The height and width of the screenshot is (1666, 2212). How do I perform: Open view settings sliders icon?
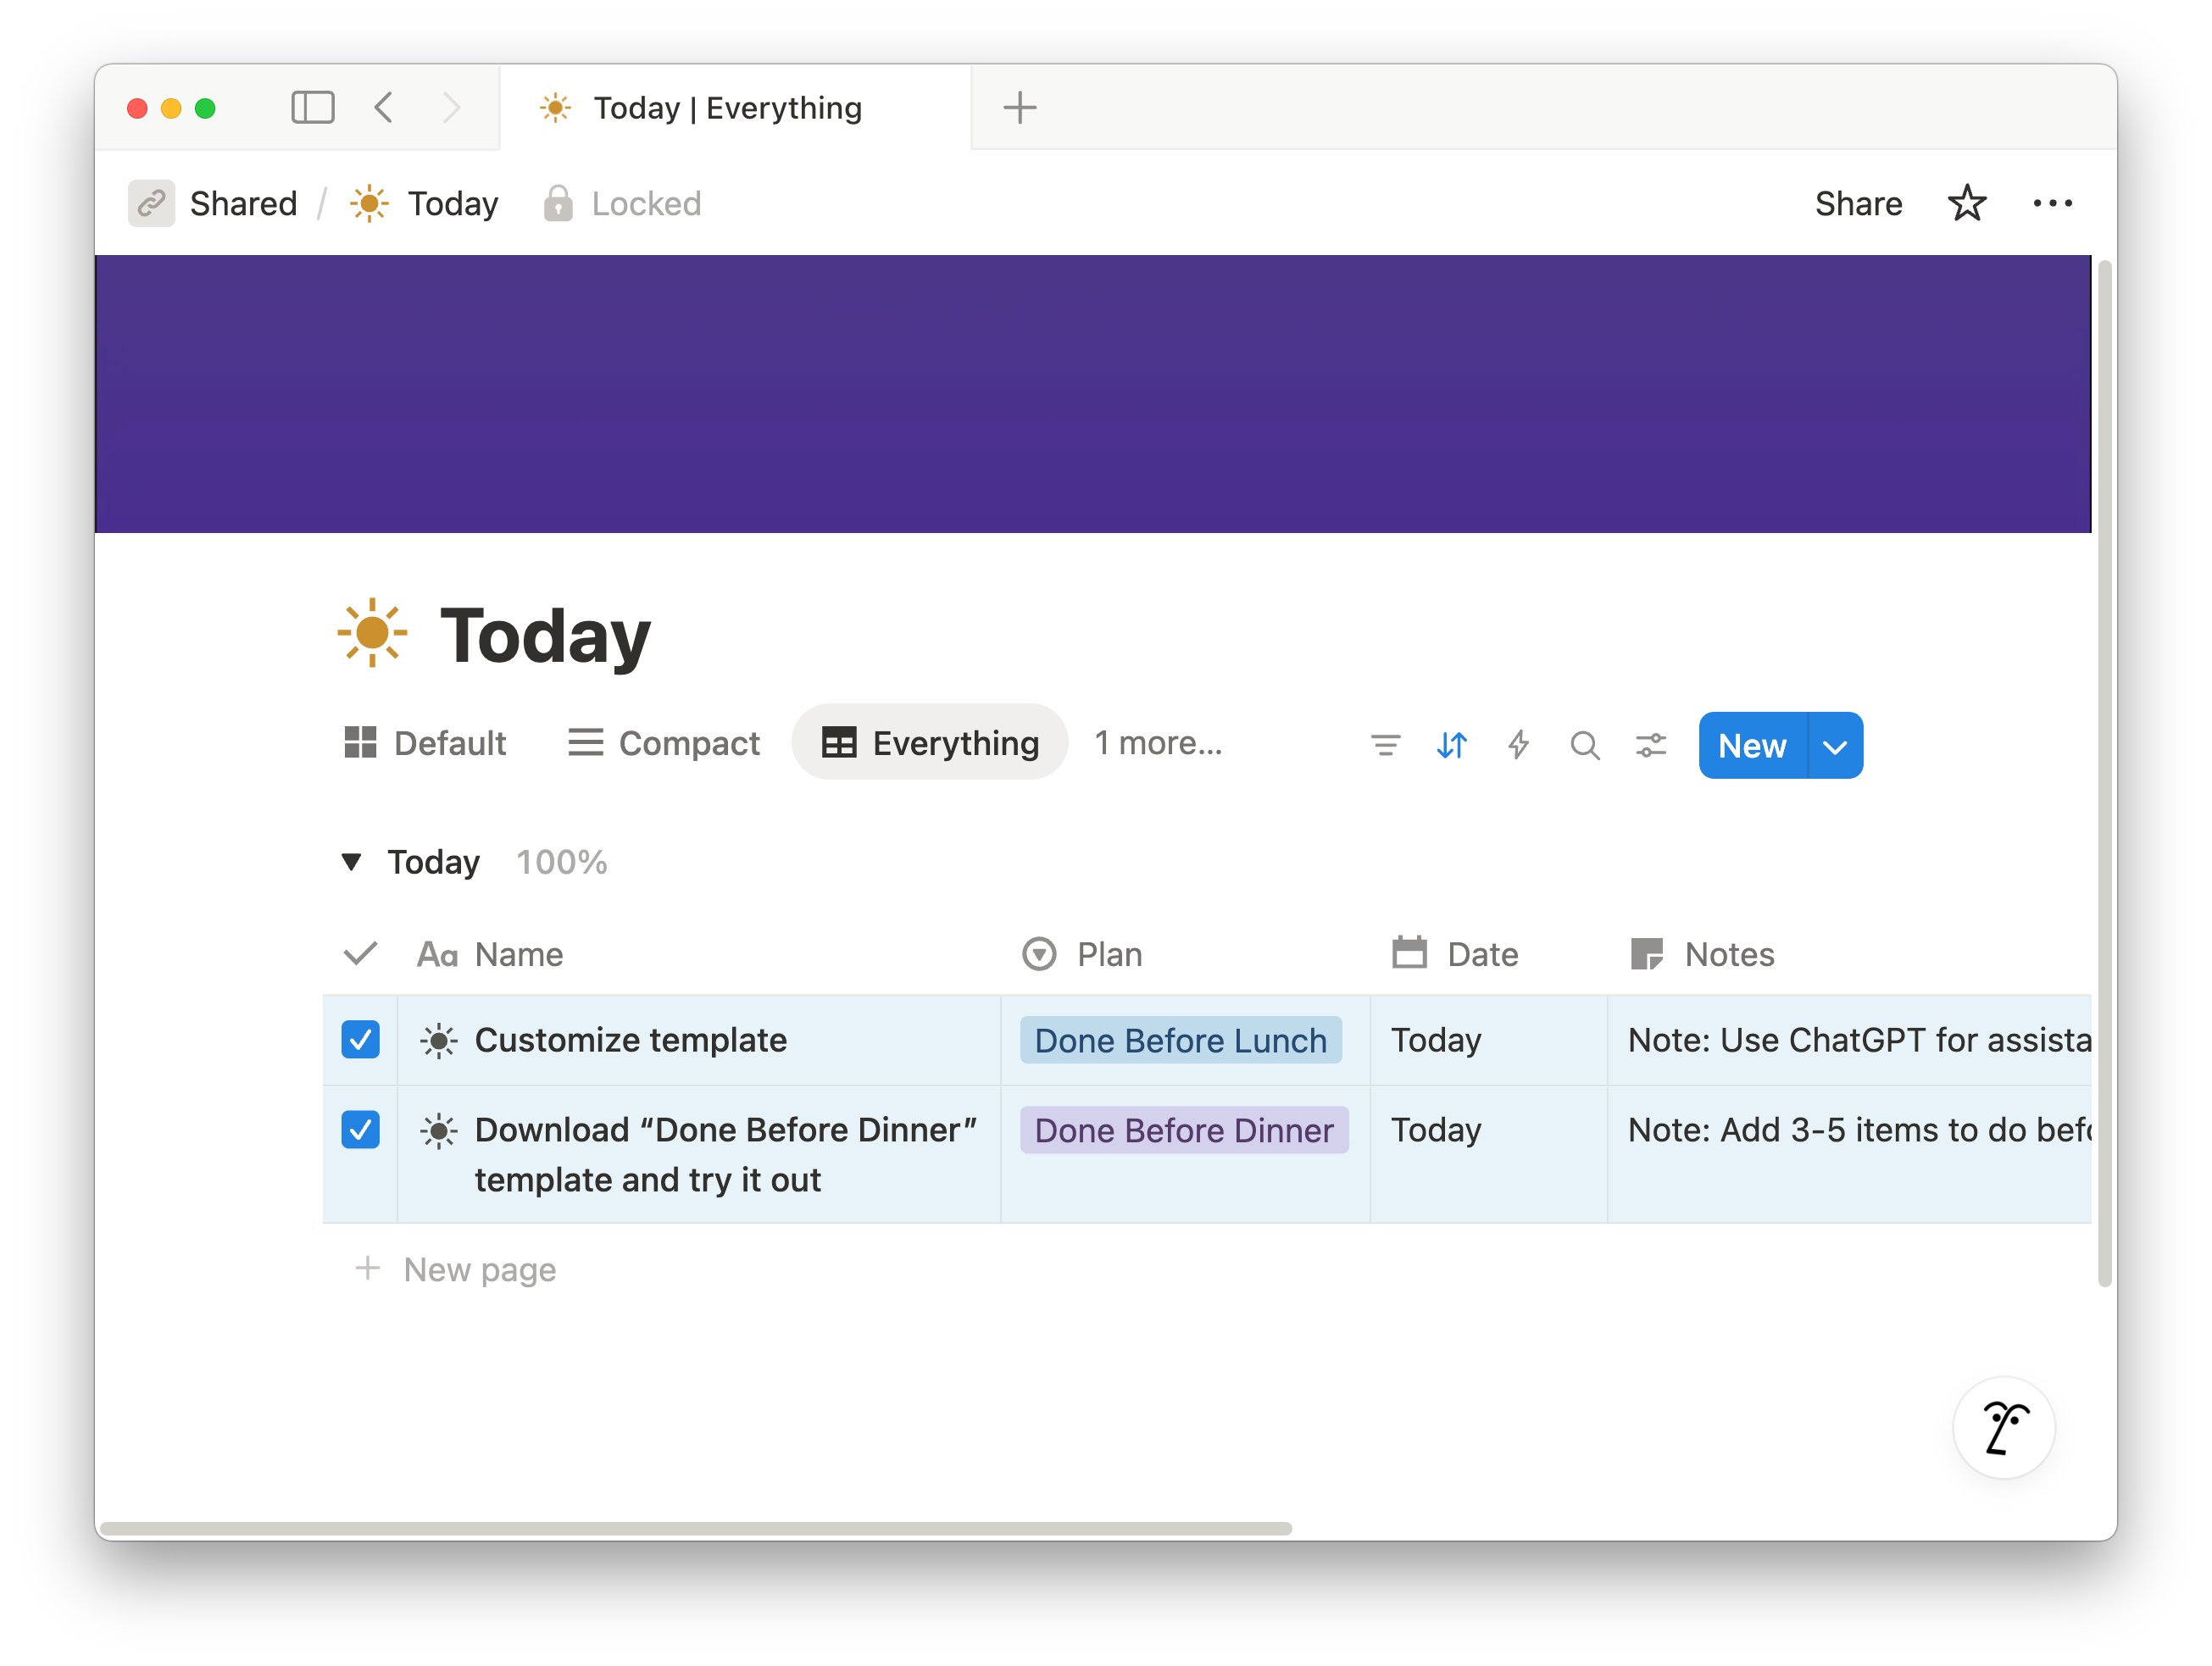1650,745
